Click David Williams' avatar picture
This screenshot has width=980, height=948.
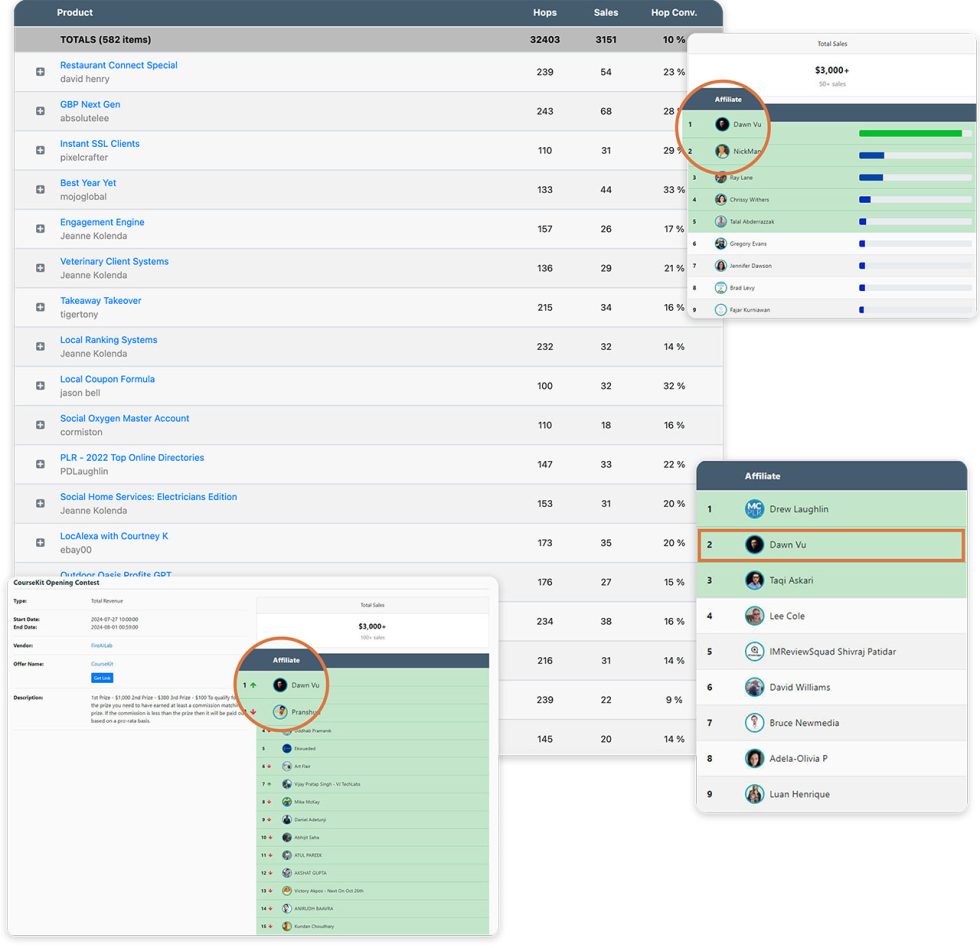(x=754, y=687)
